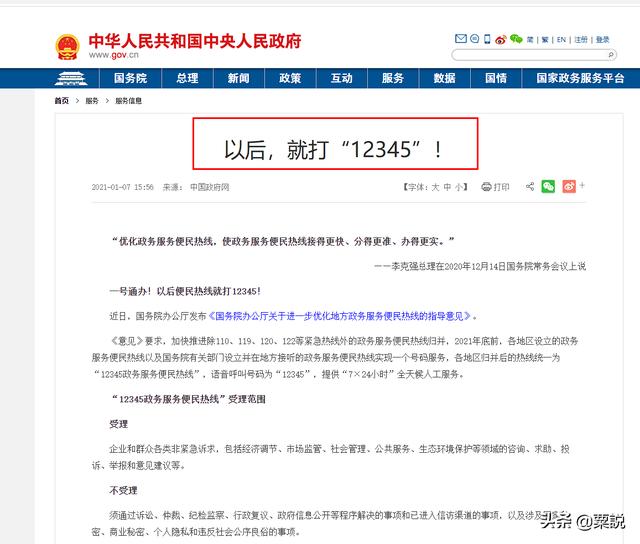Share article via red Weibo icon
Screen dimensions: 640x544
[569, 187]
